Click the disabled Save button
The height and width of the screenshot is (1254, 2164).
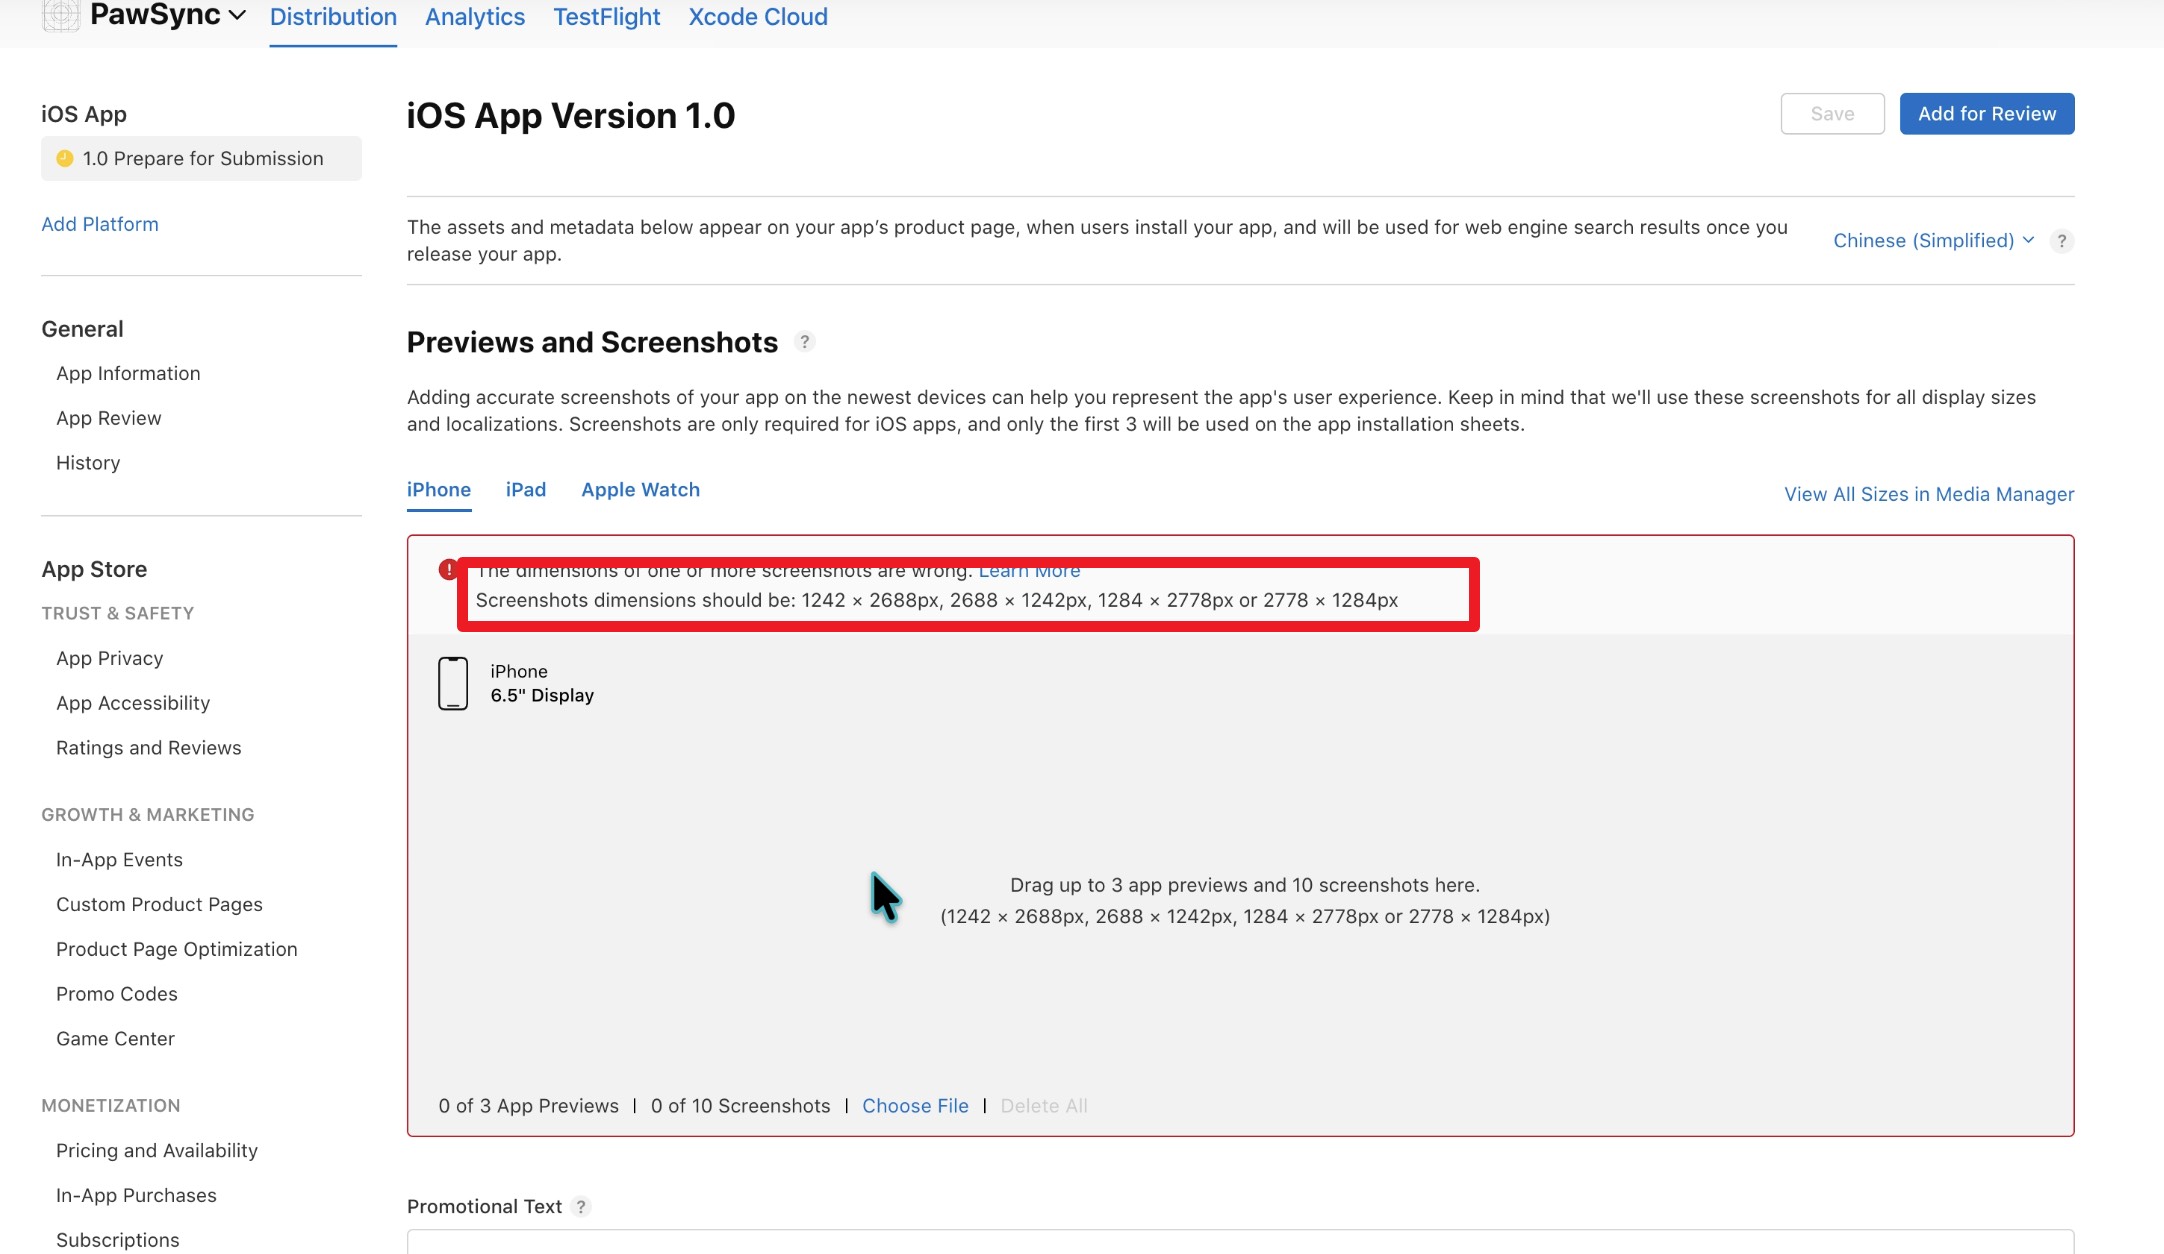[1833, 114]
